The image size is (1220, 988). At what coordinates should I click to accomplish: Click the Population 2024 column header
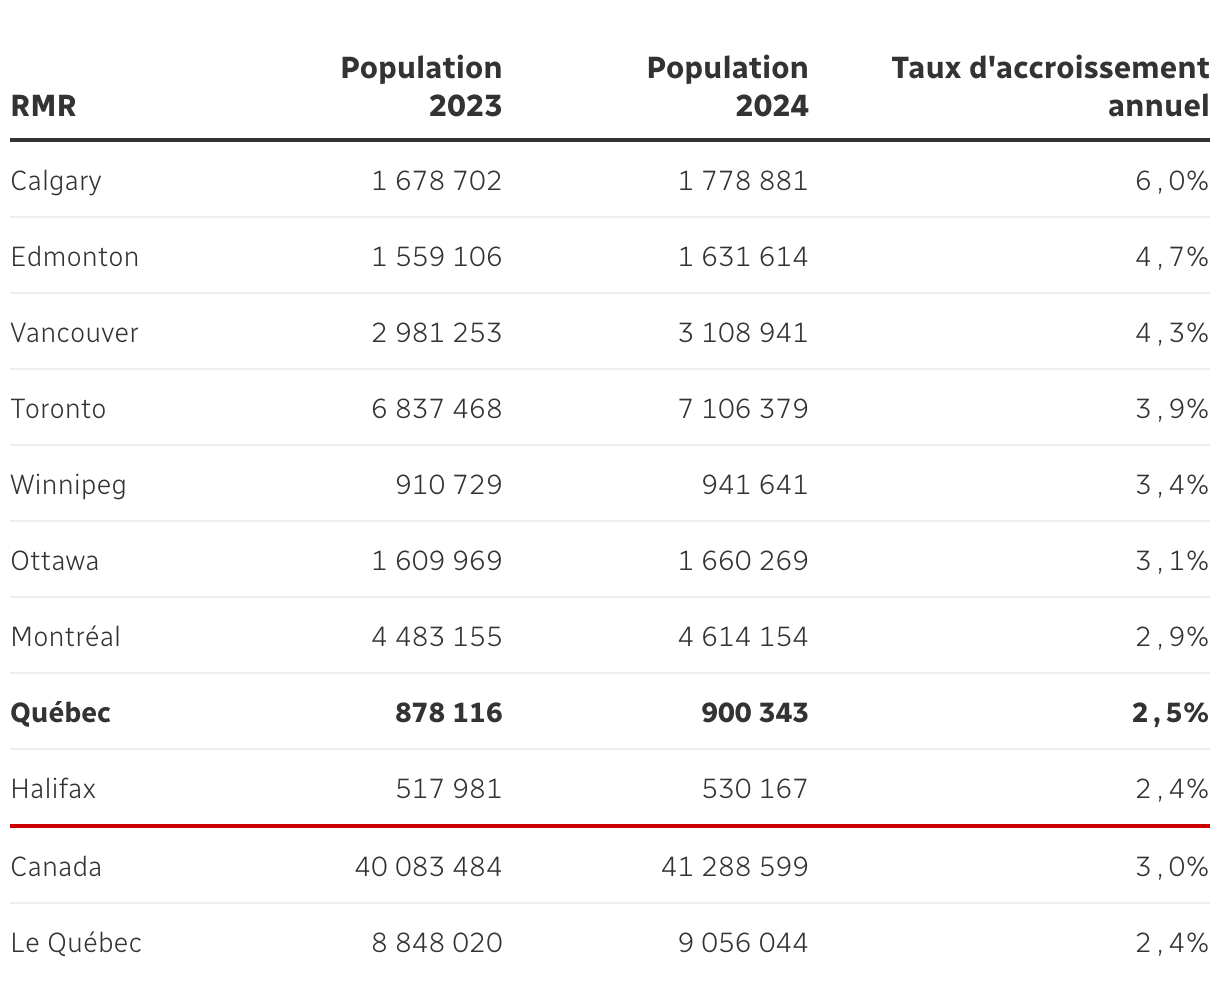click(727, 87)
